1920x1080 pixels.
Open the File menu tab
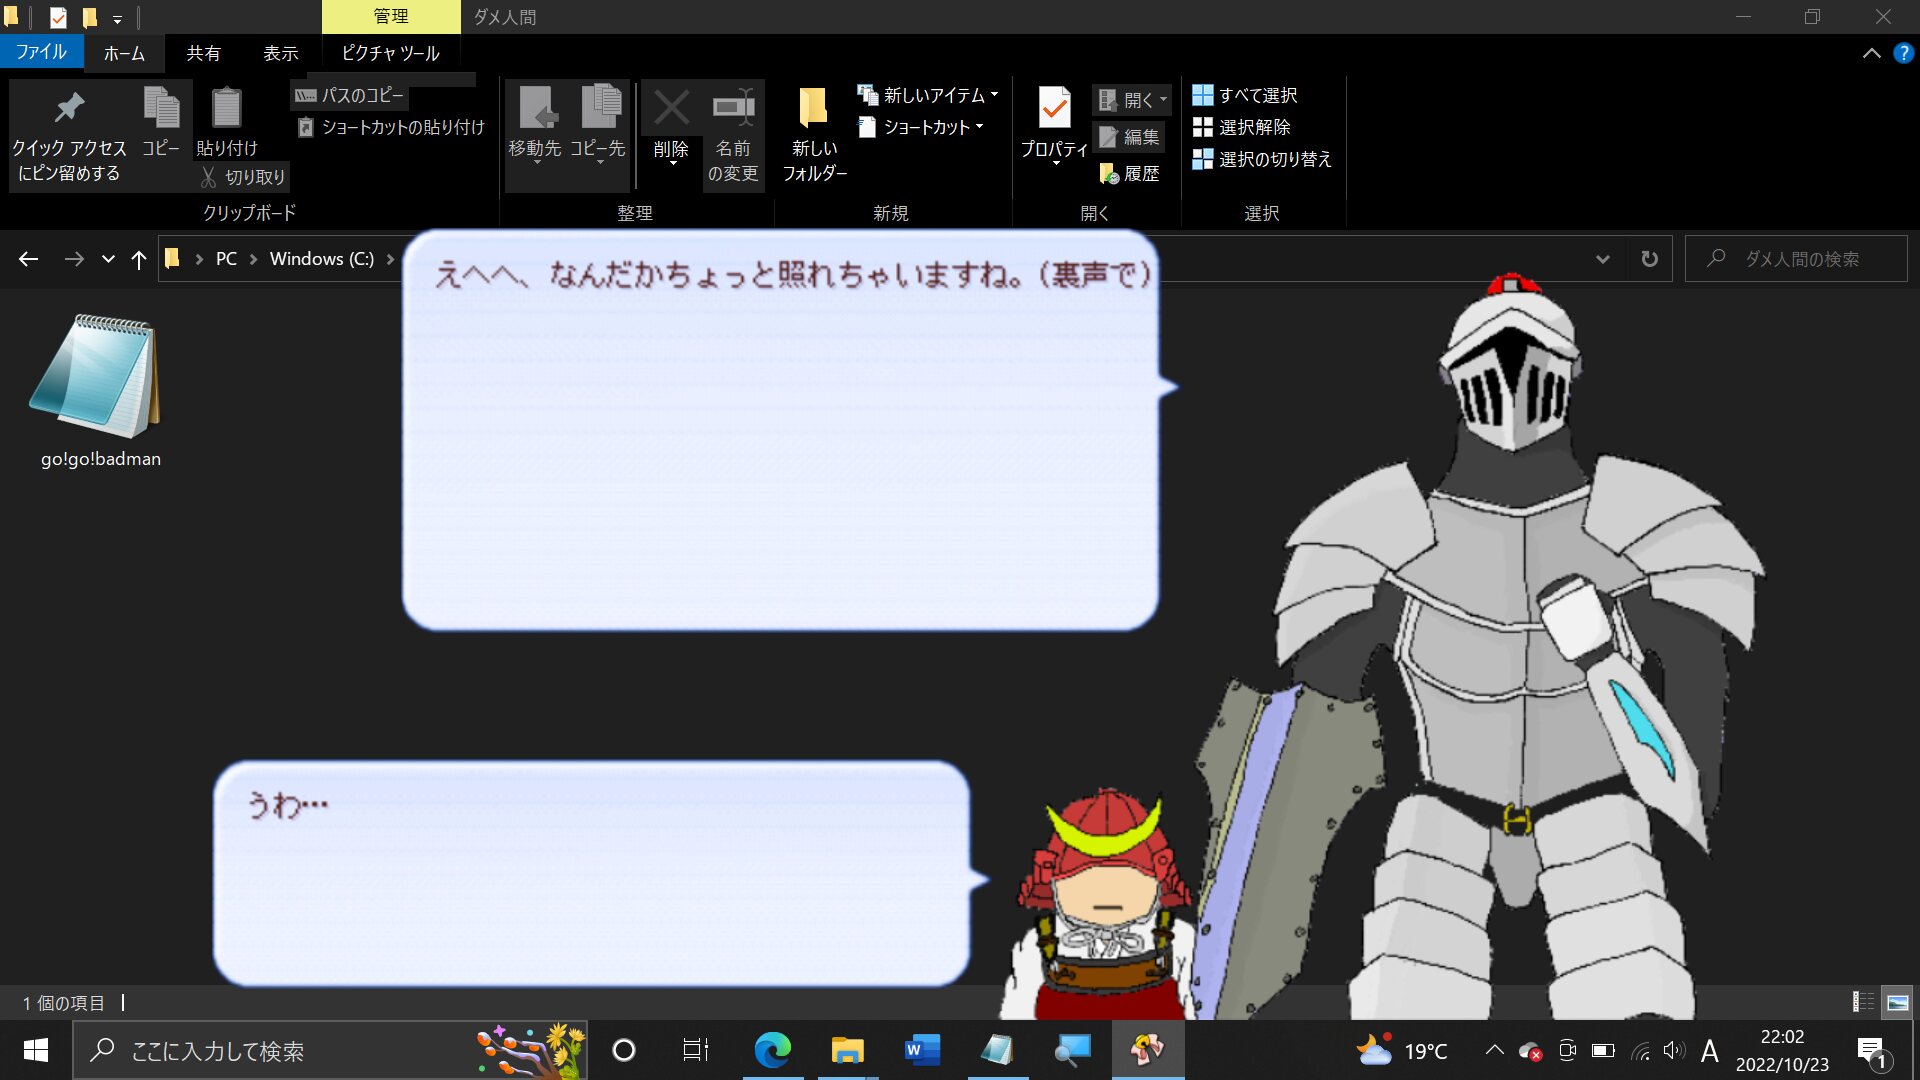point(41,52)
